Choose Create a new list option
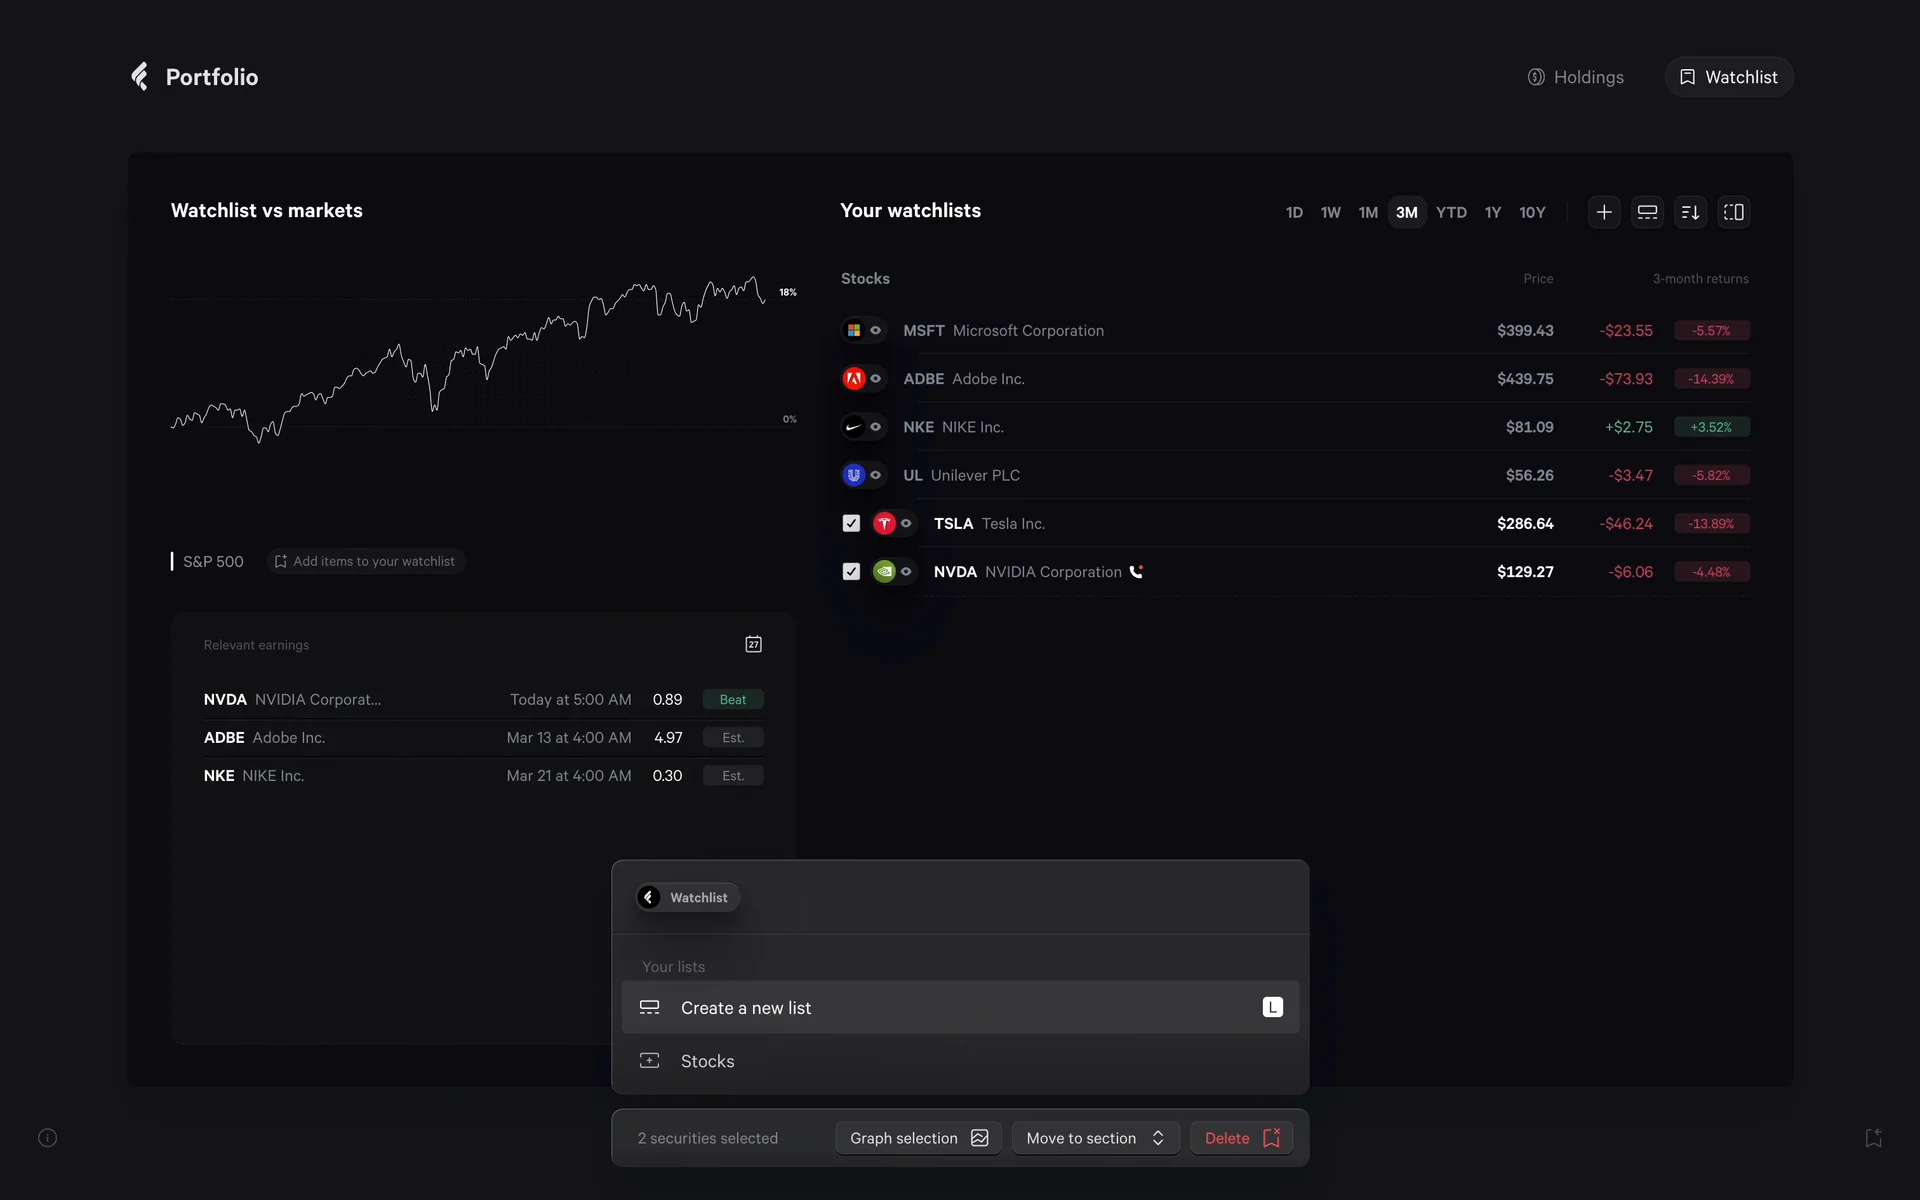Screen dimensions: 1920x1200 point(746,1008)
